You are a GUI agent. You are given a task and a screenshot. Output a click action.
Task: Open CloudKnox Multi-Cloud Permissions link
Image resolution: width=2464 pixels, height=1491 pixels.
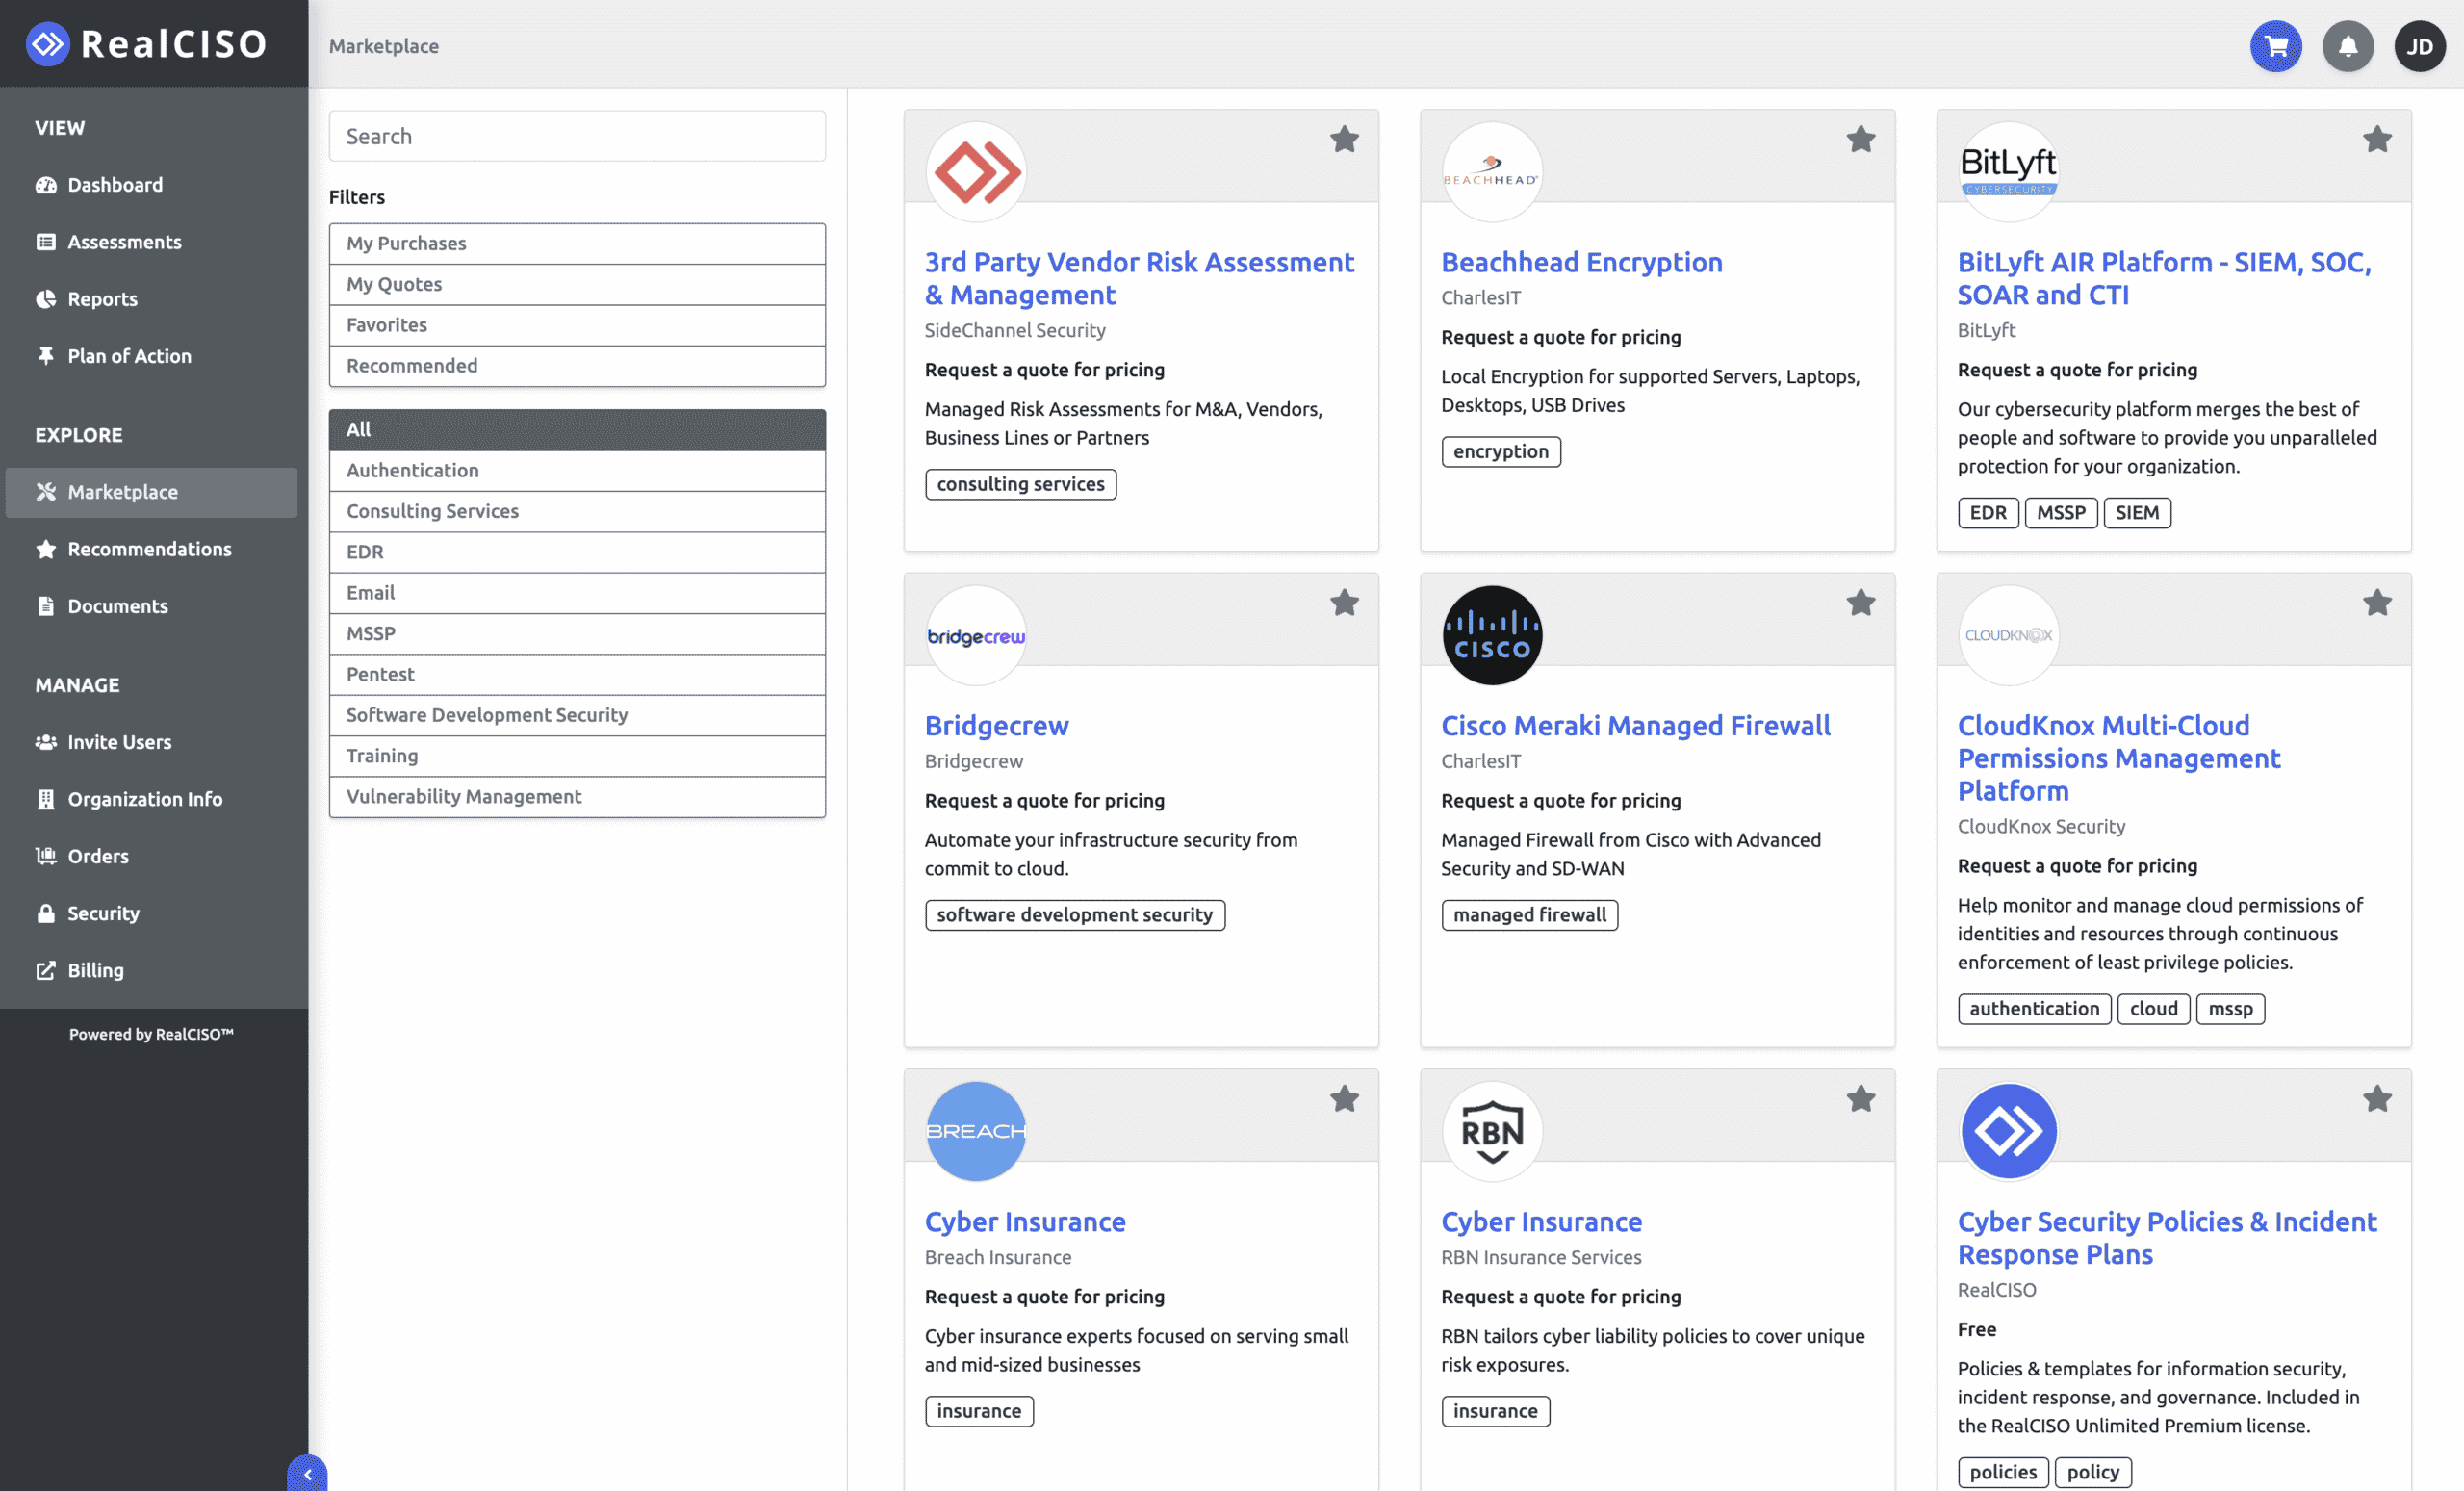click(2118, 758)
